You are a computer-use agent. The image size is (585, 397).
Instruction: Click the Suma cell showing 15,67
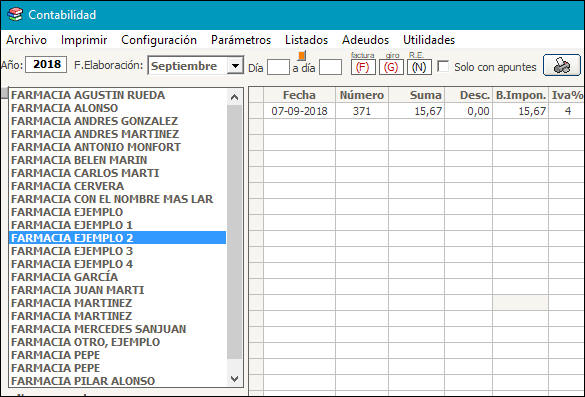click(416, 111)
